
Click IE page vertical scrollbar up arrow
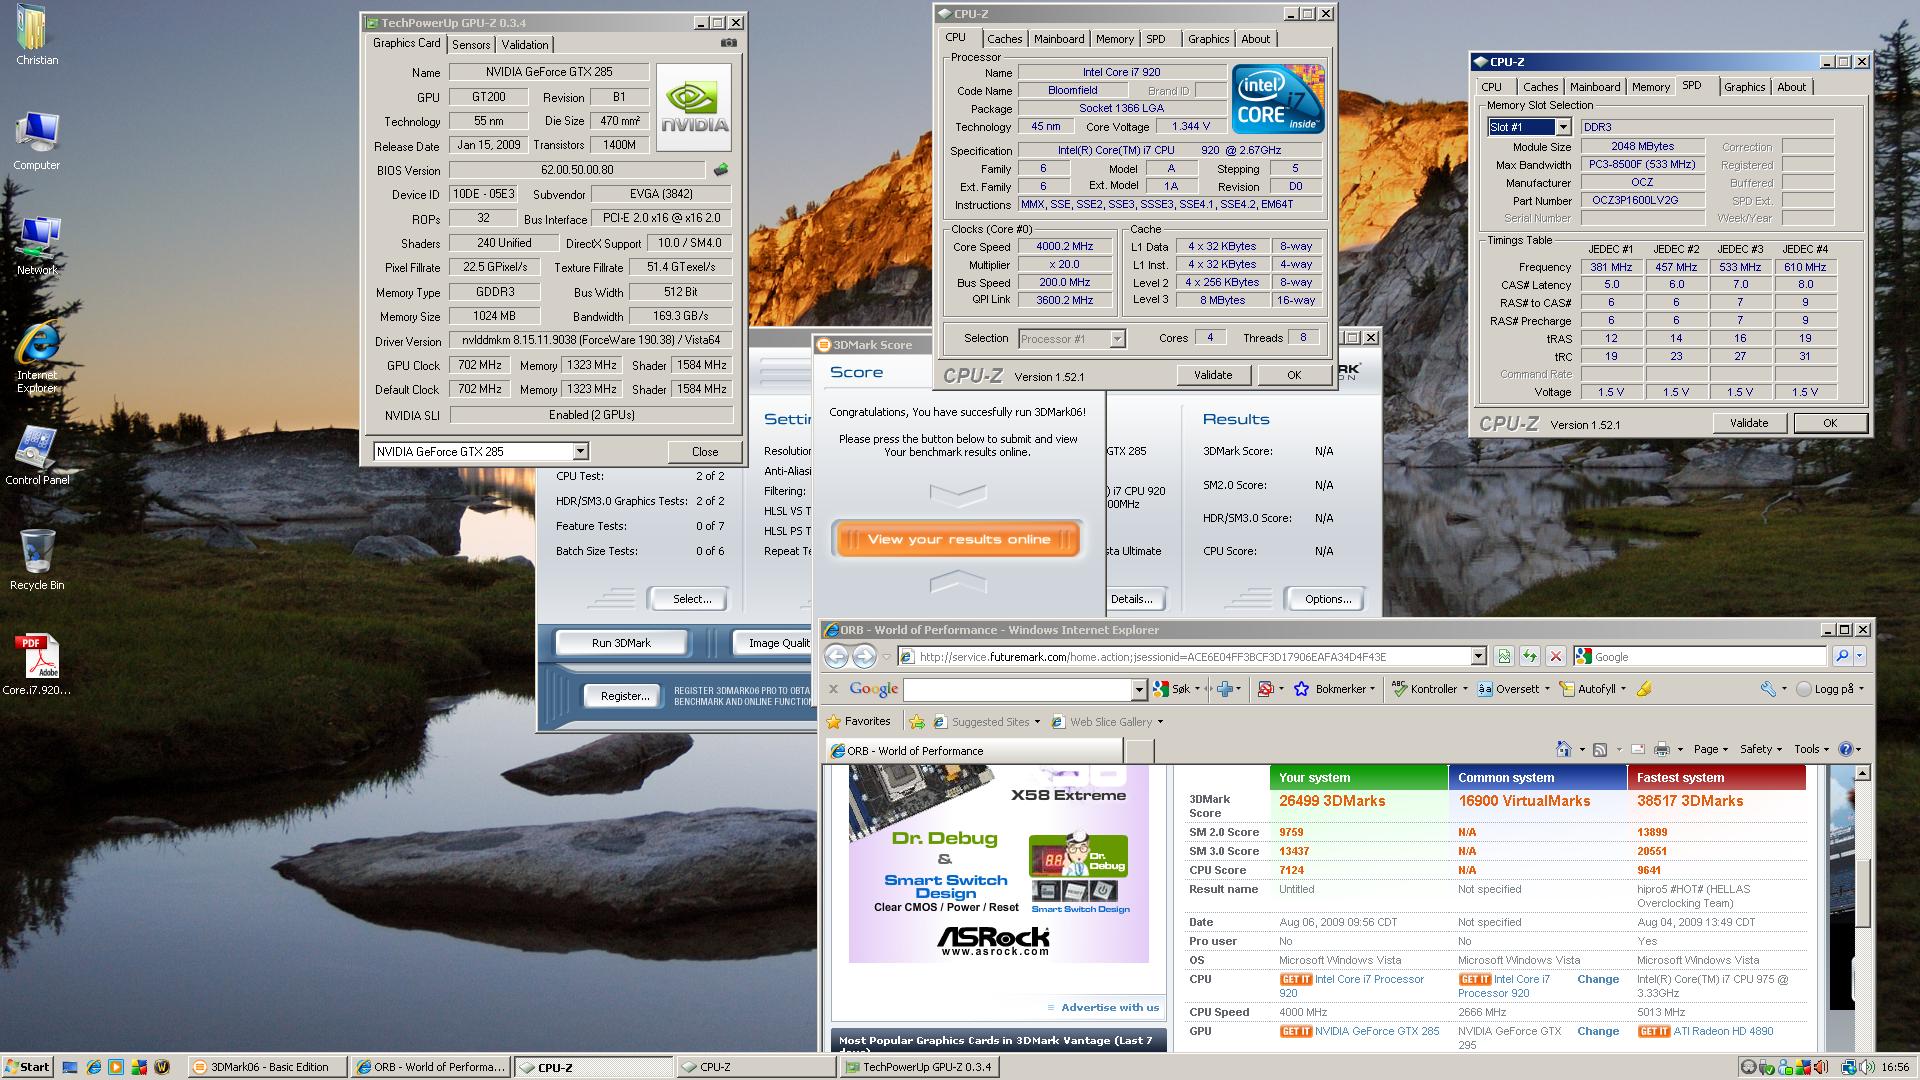(x=1861, y=774)
